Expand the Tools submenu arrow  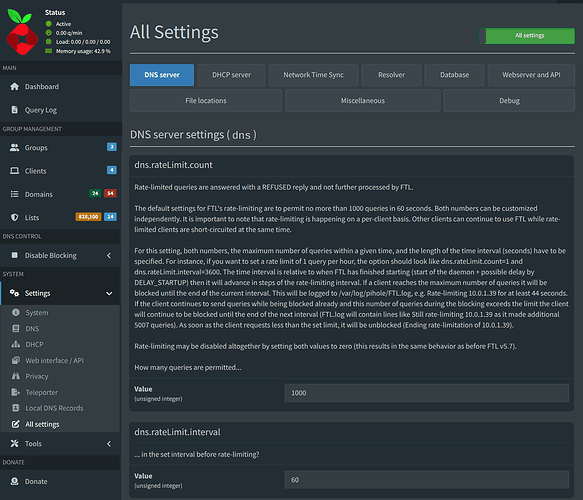coord(109,443)
